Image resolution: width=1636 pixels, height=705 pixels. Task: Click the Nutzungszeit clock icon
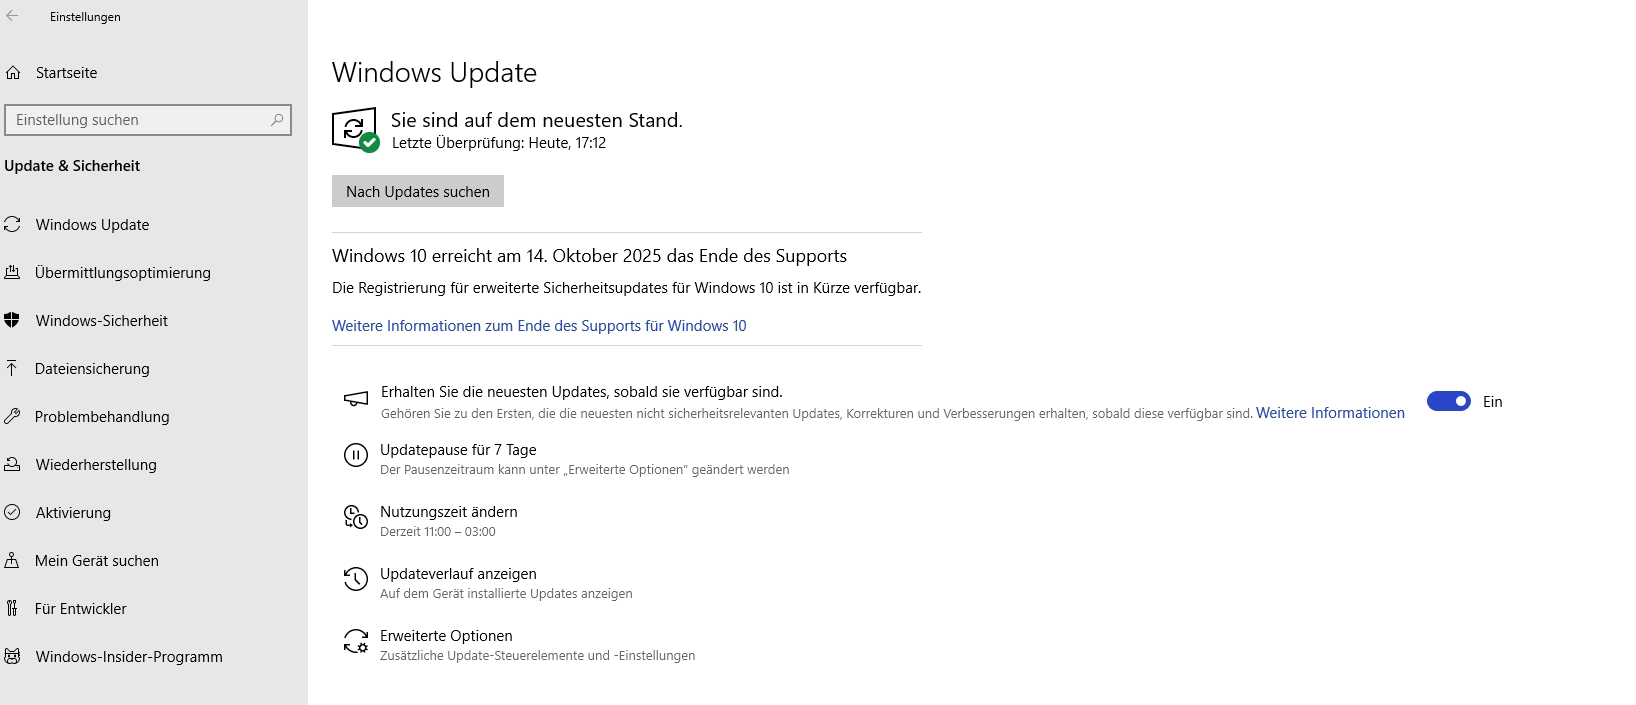point(356,518)
